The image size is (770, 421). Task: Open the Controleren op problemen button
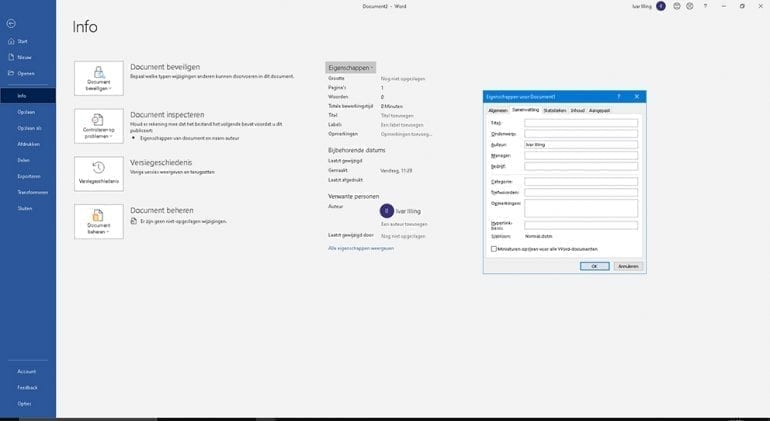click(x=99, y=126)
